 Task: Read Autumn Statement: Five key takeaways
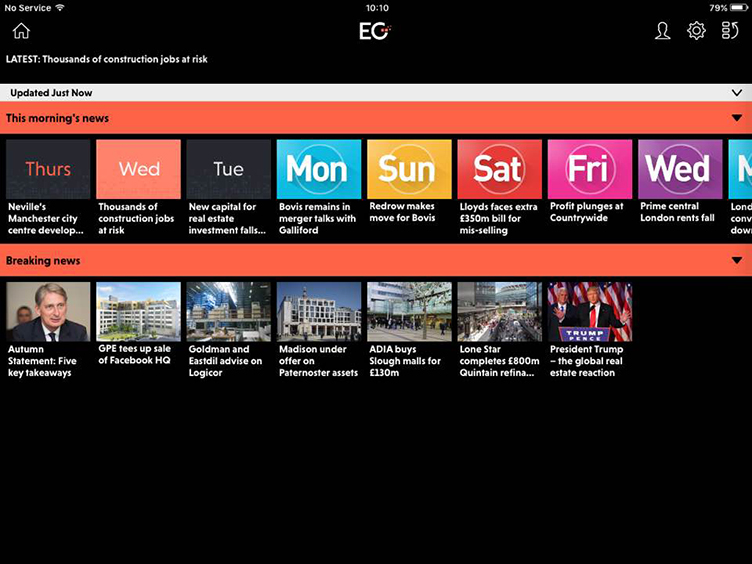(42, 361)
